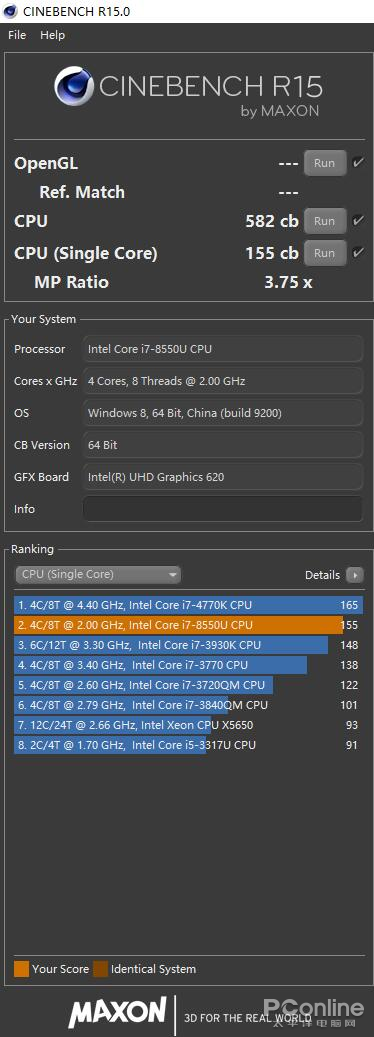This screenshot has width=374, height=1037.
Task: Click the MAXON logo at bottom
Action: tap(118, 1012)
